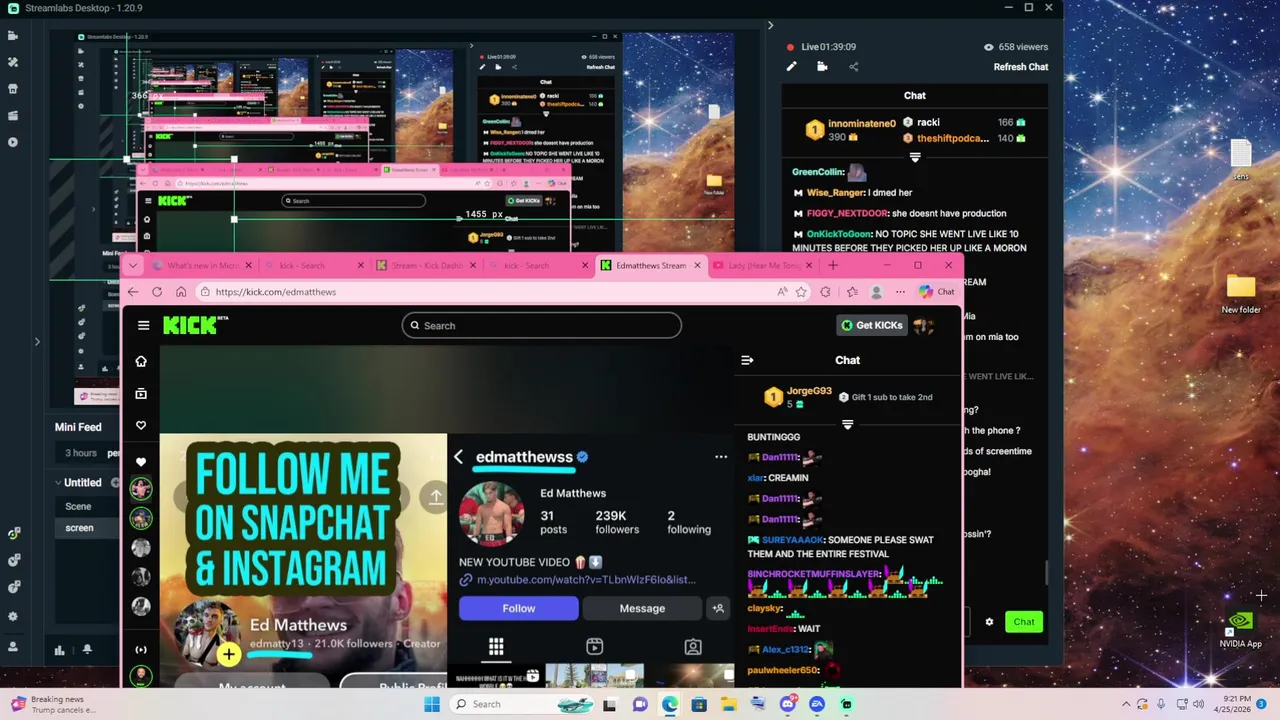Click the Edge address bar URL
This screenshot has height=720, width=1280.
click(276, 292)
